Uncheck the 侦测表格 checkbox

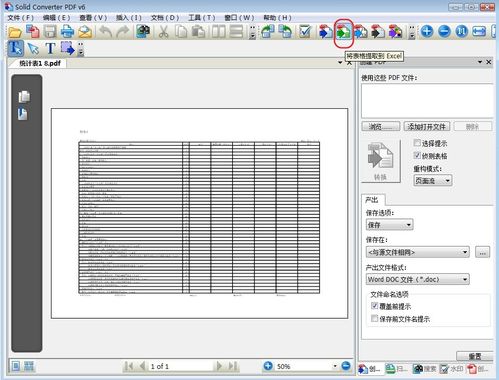point(417,155)
